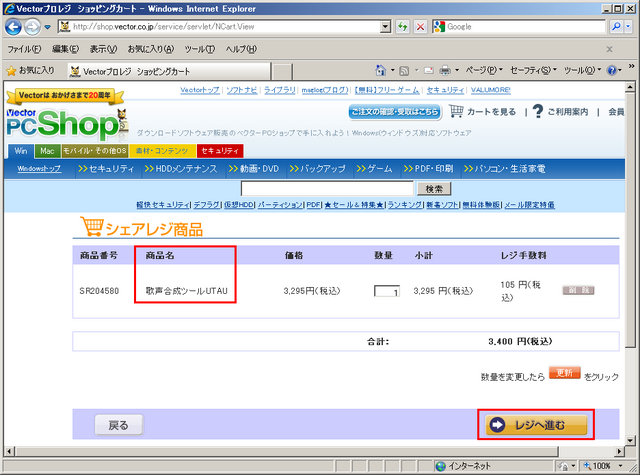Expand the Print options dropdown arrow

(457, 70)
